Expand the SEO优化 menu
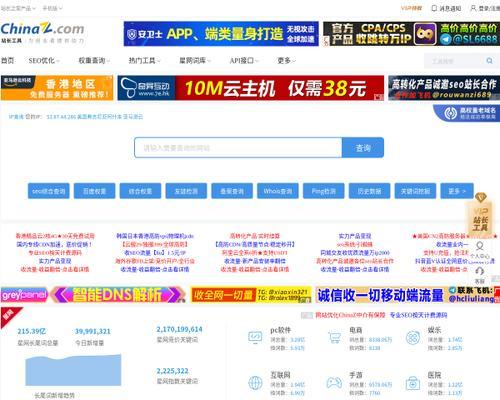500x400 pixels. pos(44,61)
